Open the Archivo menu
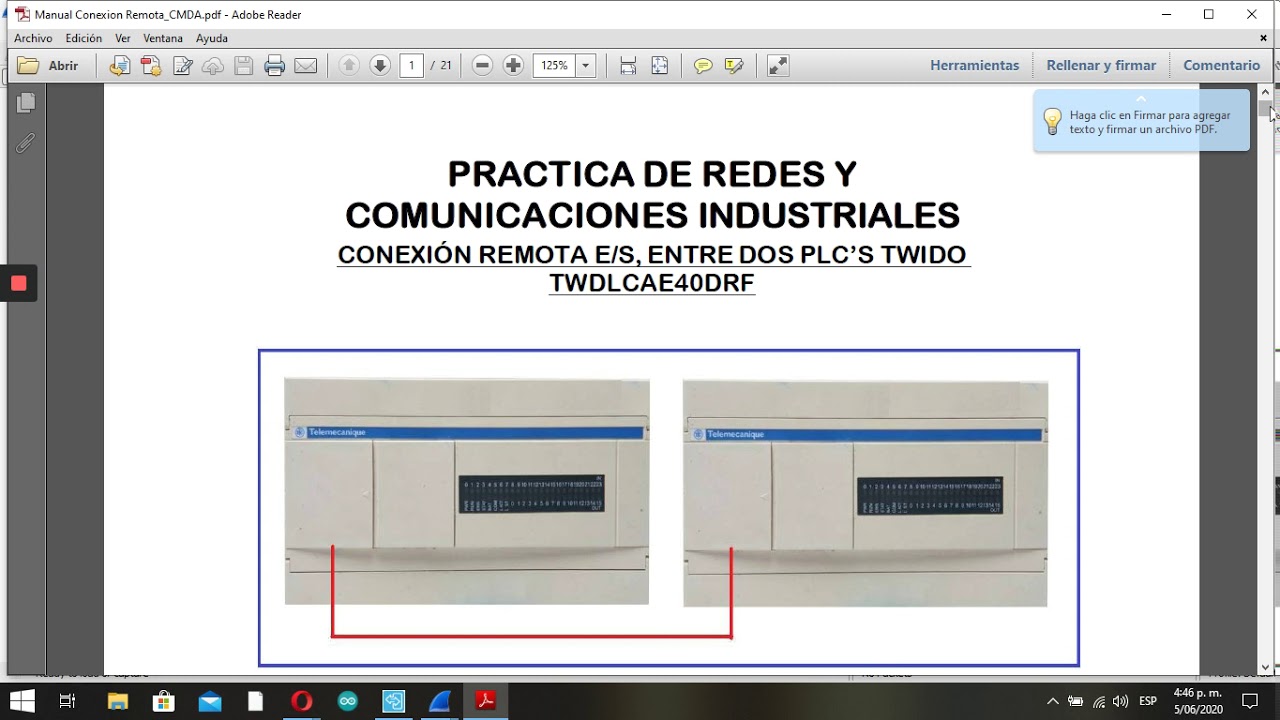The height and width of the screenshot is (720, 1280). pyautogui.click(x=33, y=38)
